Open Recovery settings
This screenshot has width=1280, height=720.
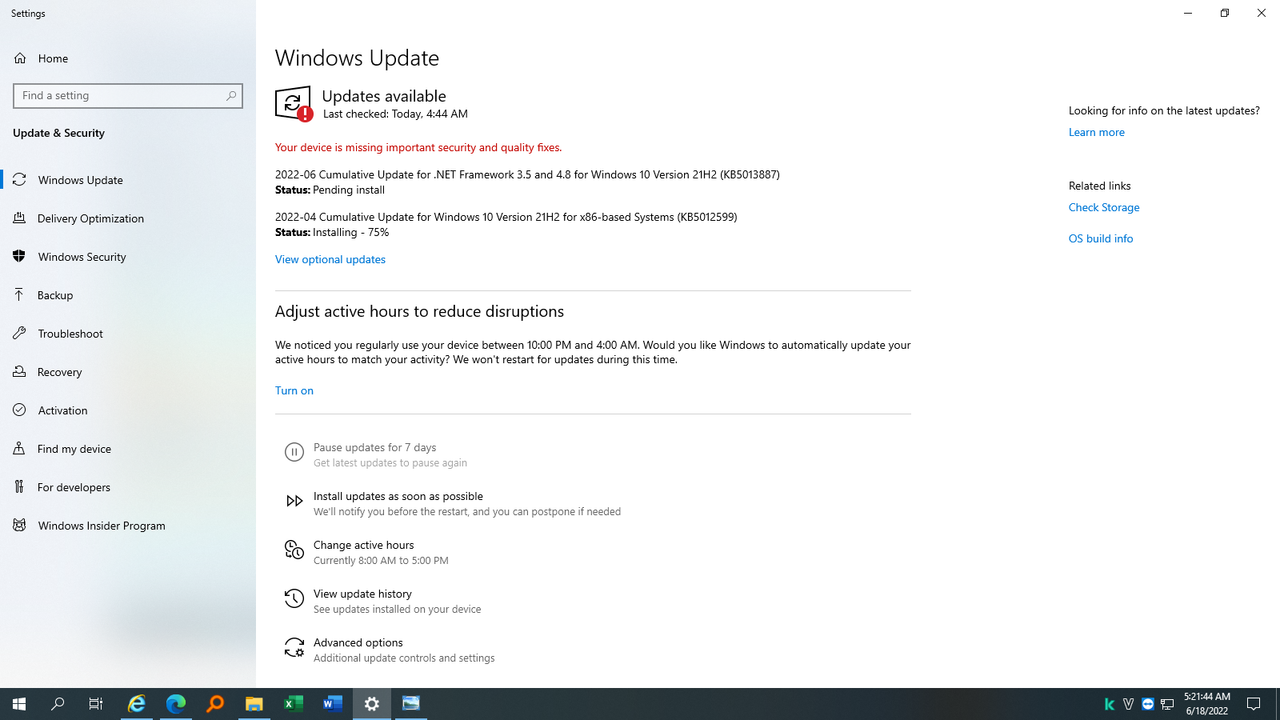[x=128, y=372]
